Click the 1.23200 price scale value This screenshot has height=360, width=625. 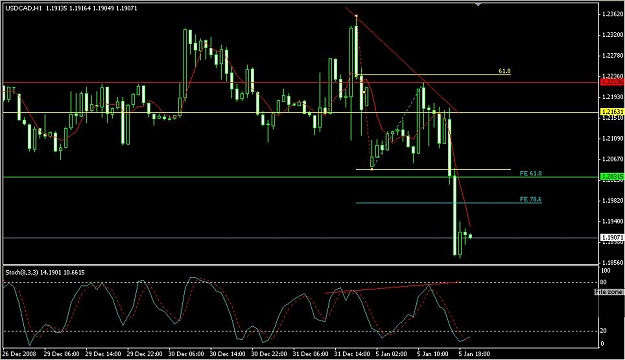(x=612, y=35)
